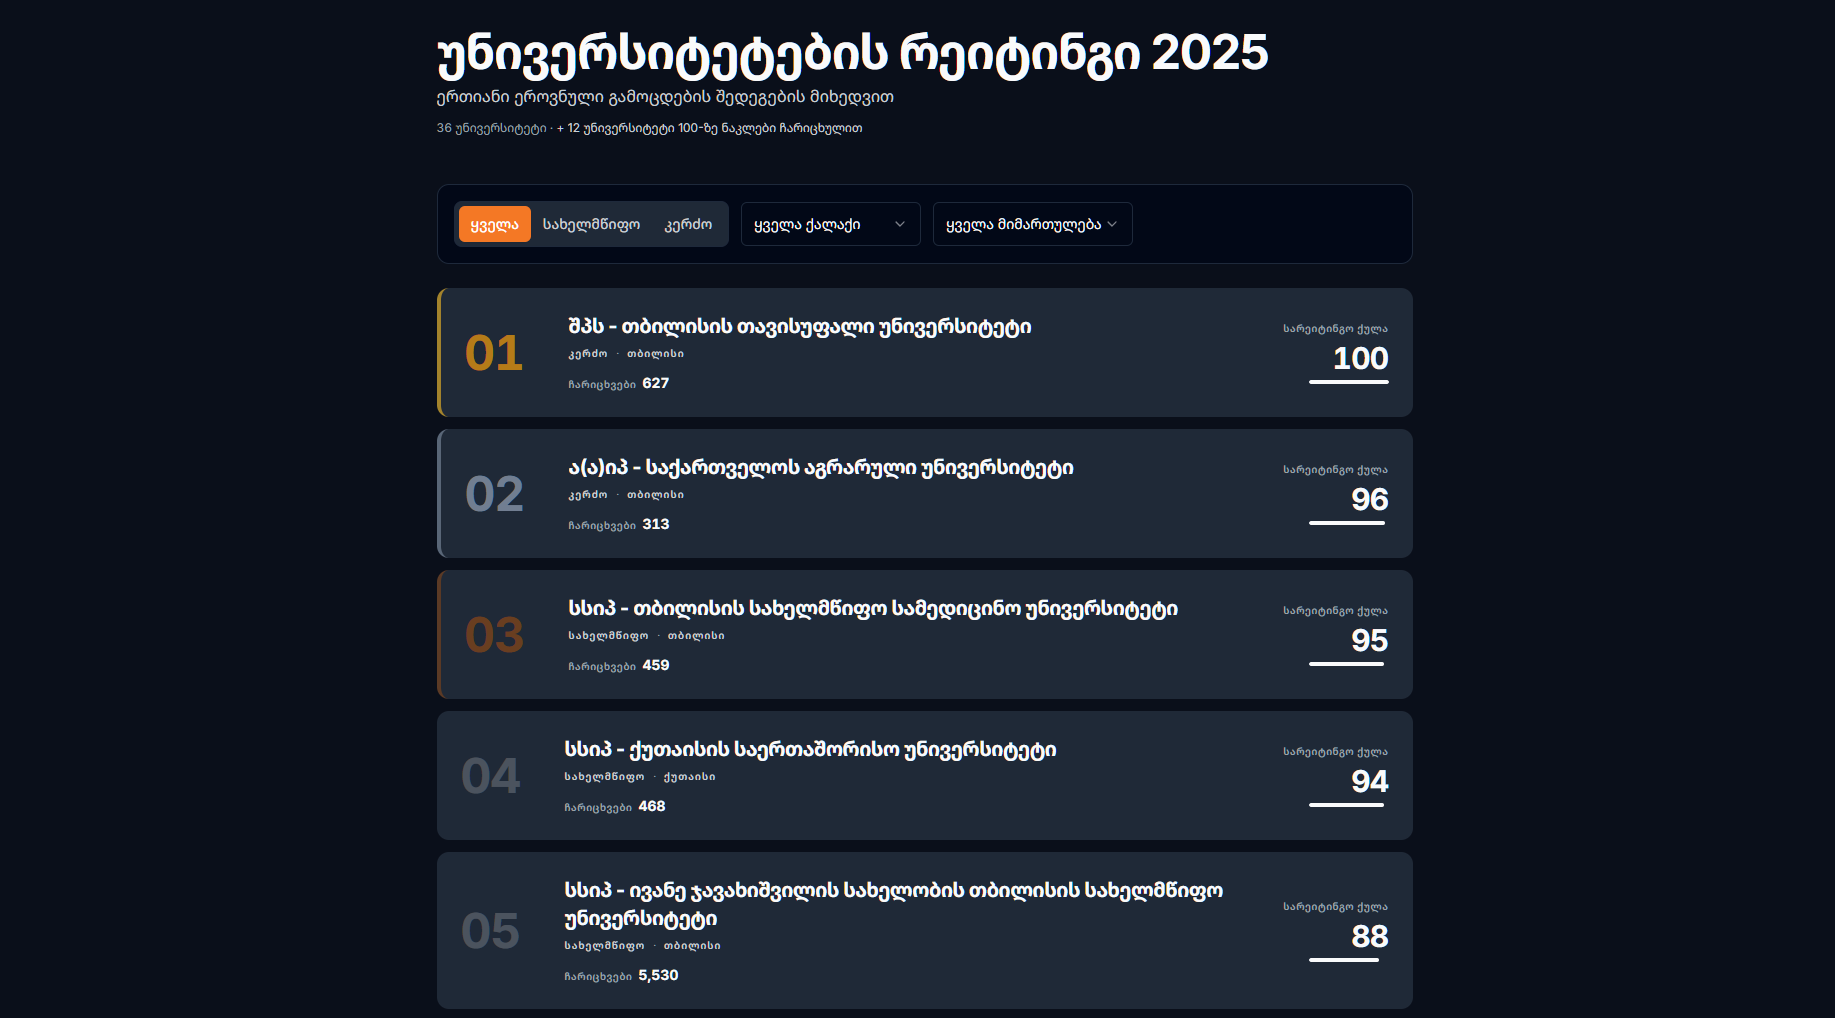Click the 04 rank number
The image size is (1835, 1018).
490,776
